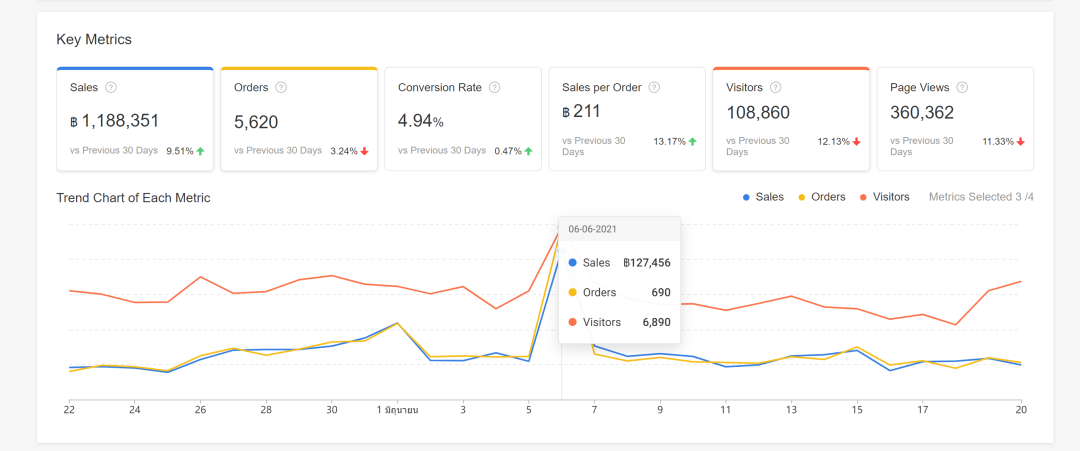Toggle the Sales metric card selection
Viewport: 1080px width, 451px height.
coord(135,120)
